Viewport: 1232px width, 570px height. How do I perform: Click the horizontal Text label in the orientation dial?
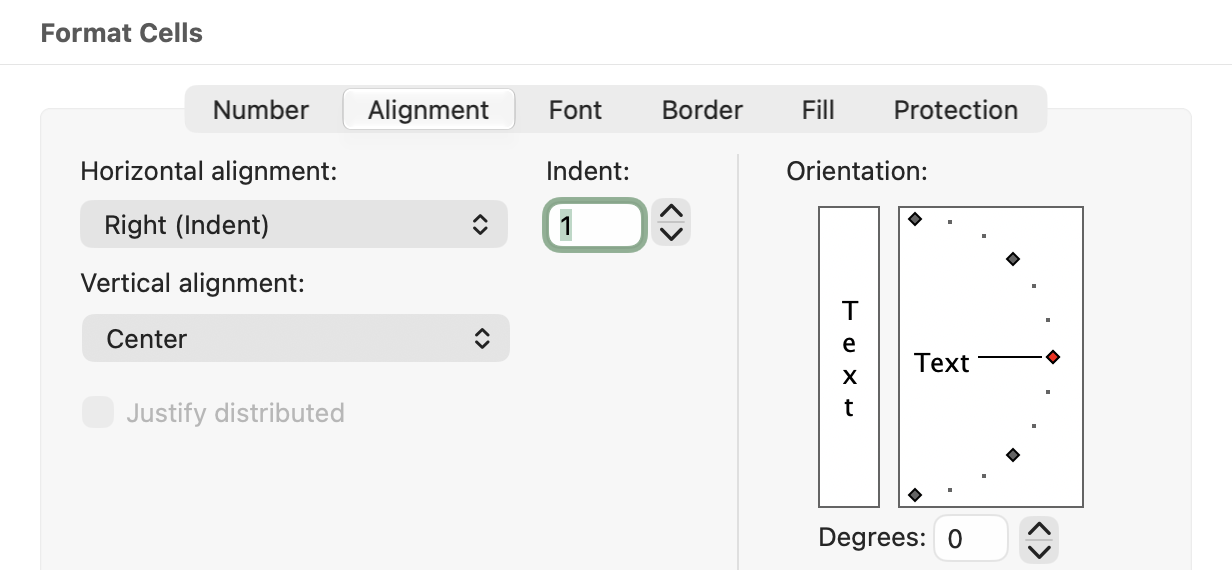942,363
